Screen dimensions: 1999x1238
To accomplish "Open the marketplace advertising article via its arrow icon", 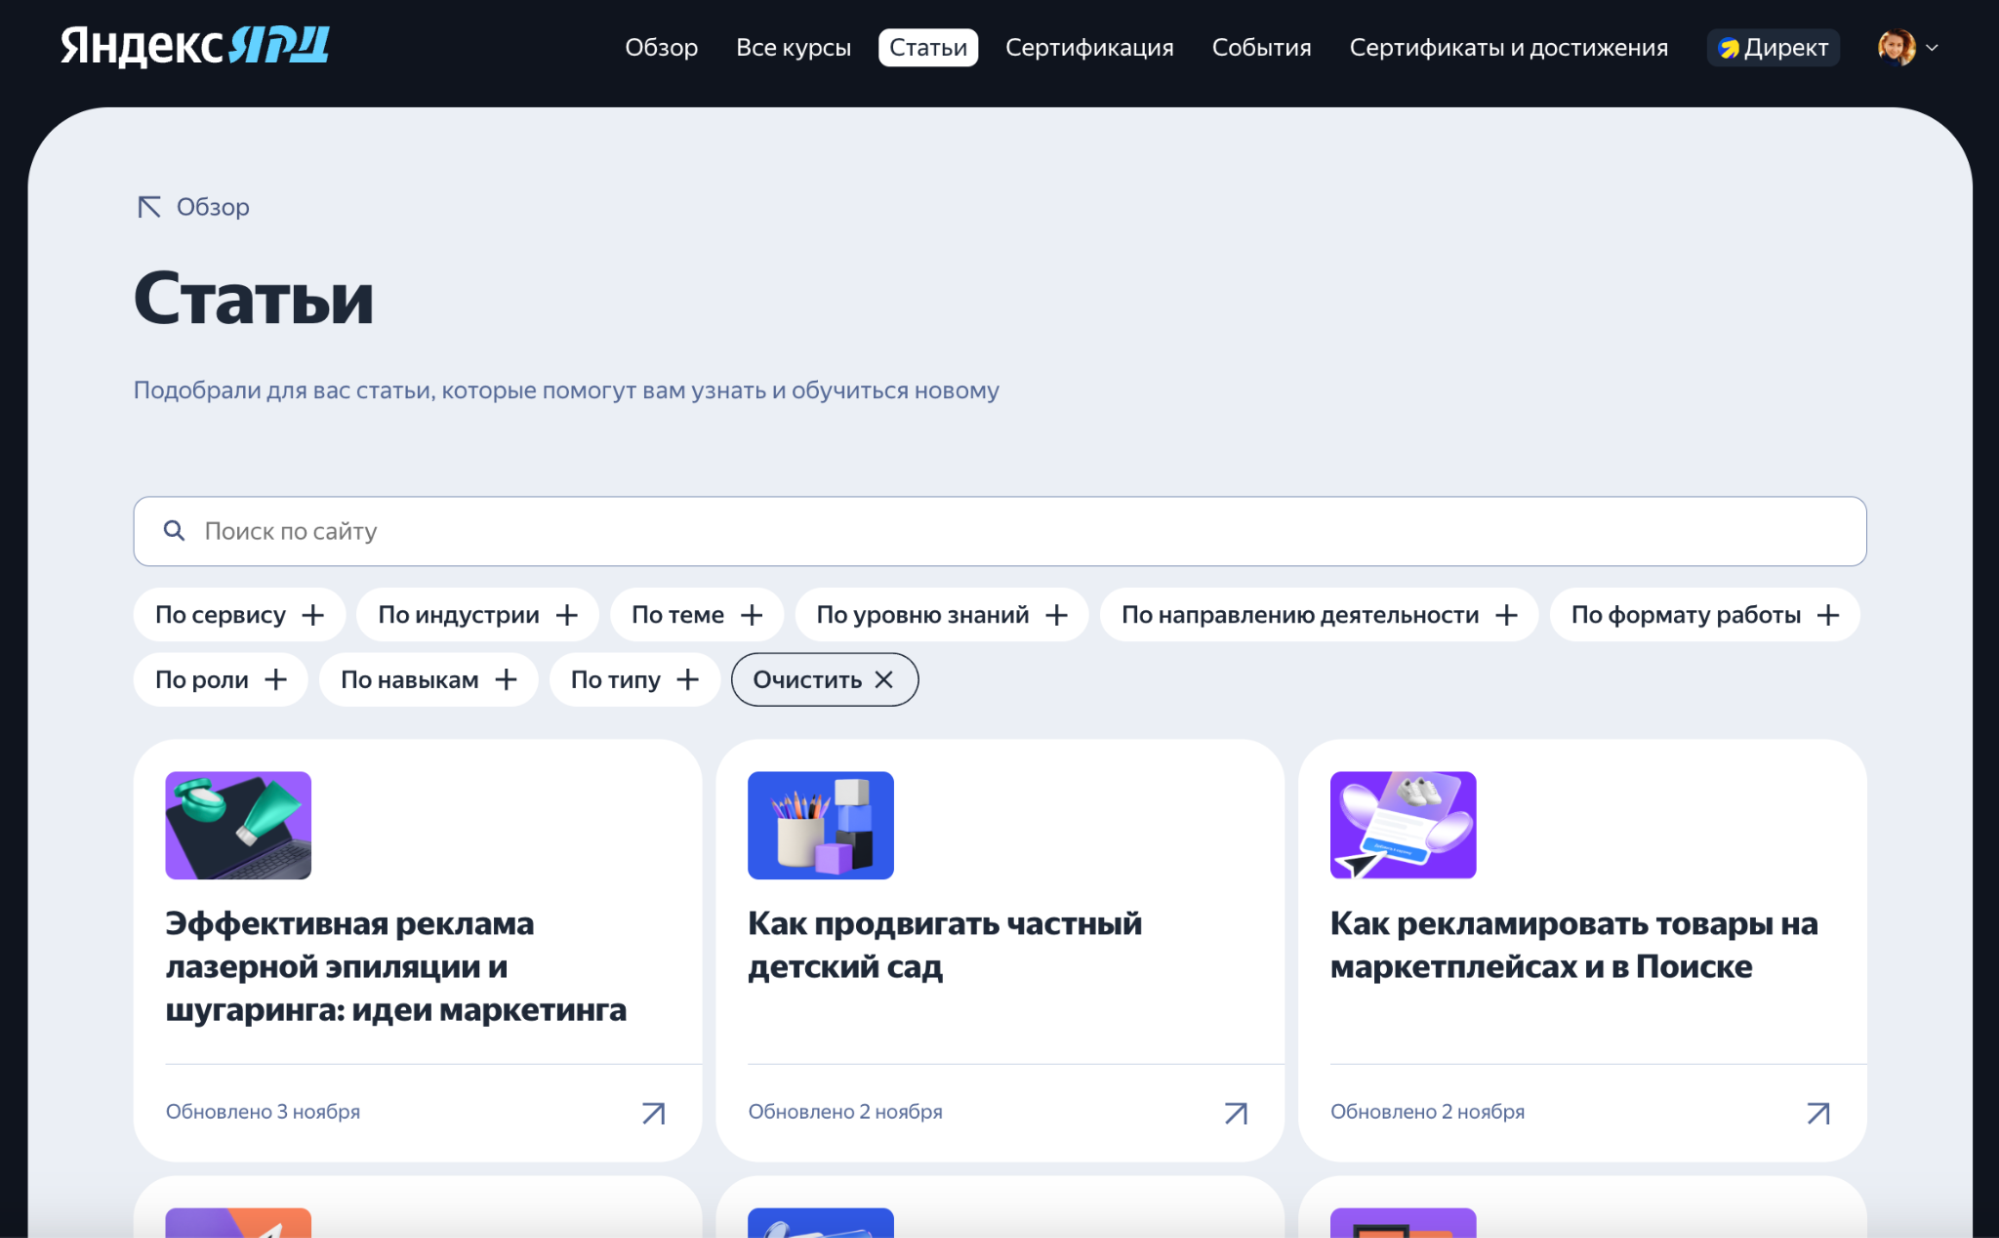I will 1818,1112.
